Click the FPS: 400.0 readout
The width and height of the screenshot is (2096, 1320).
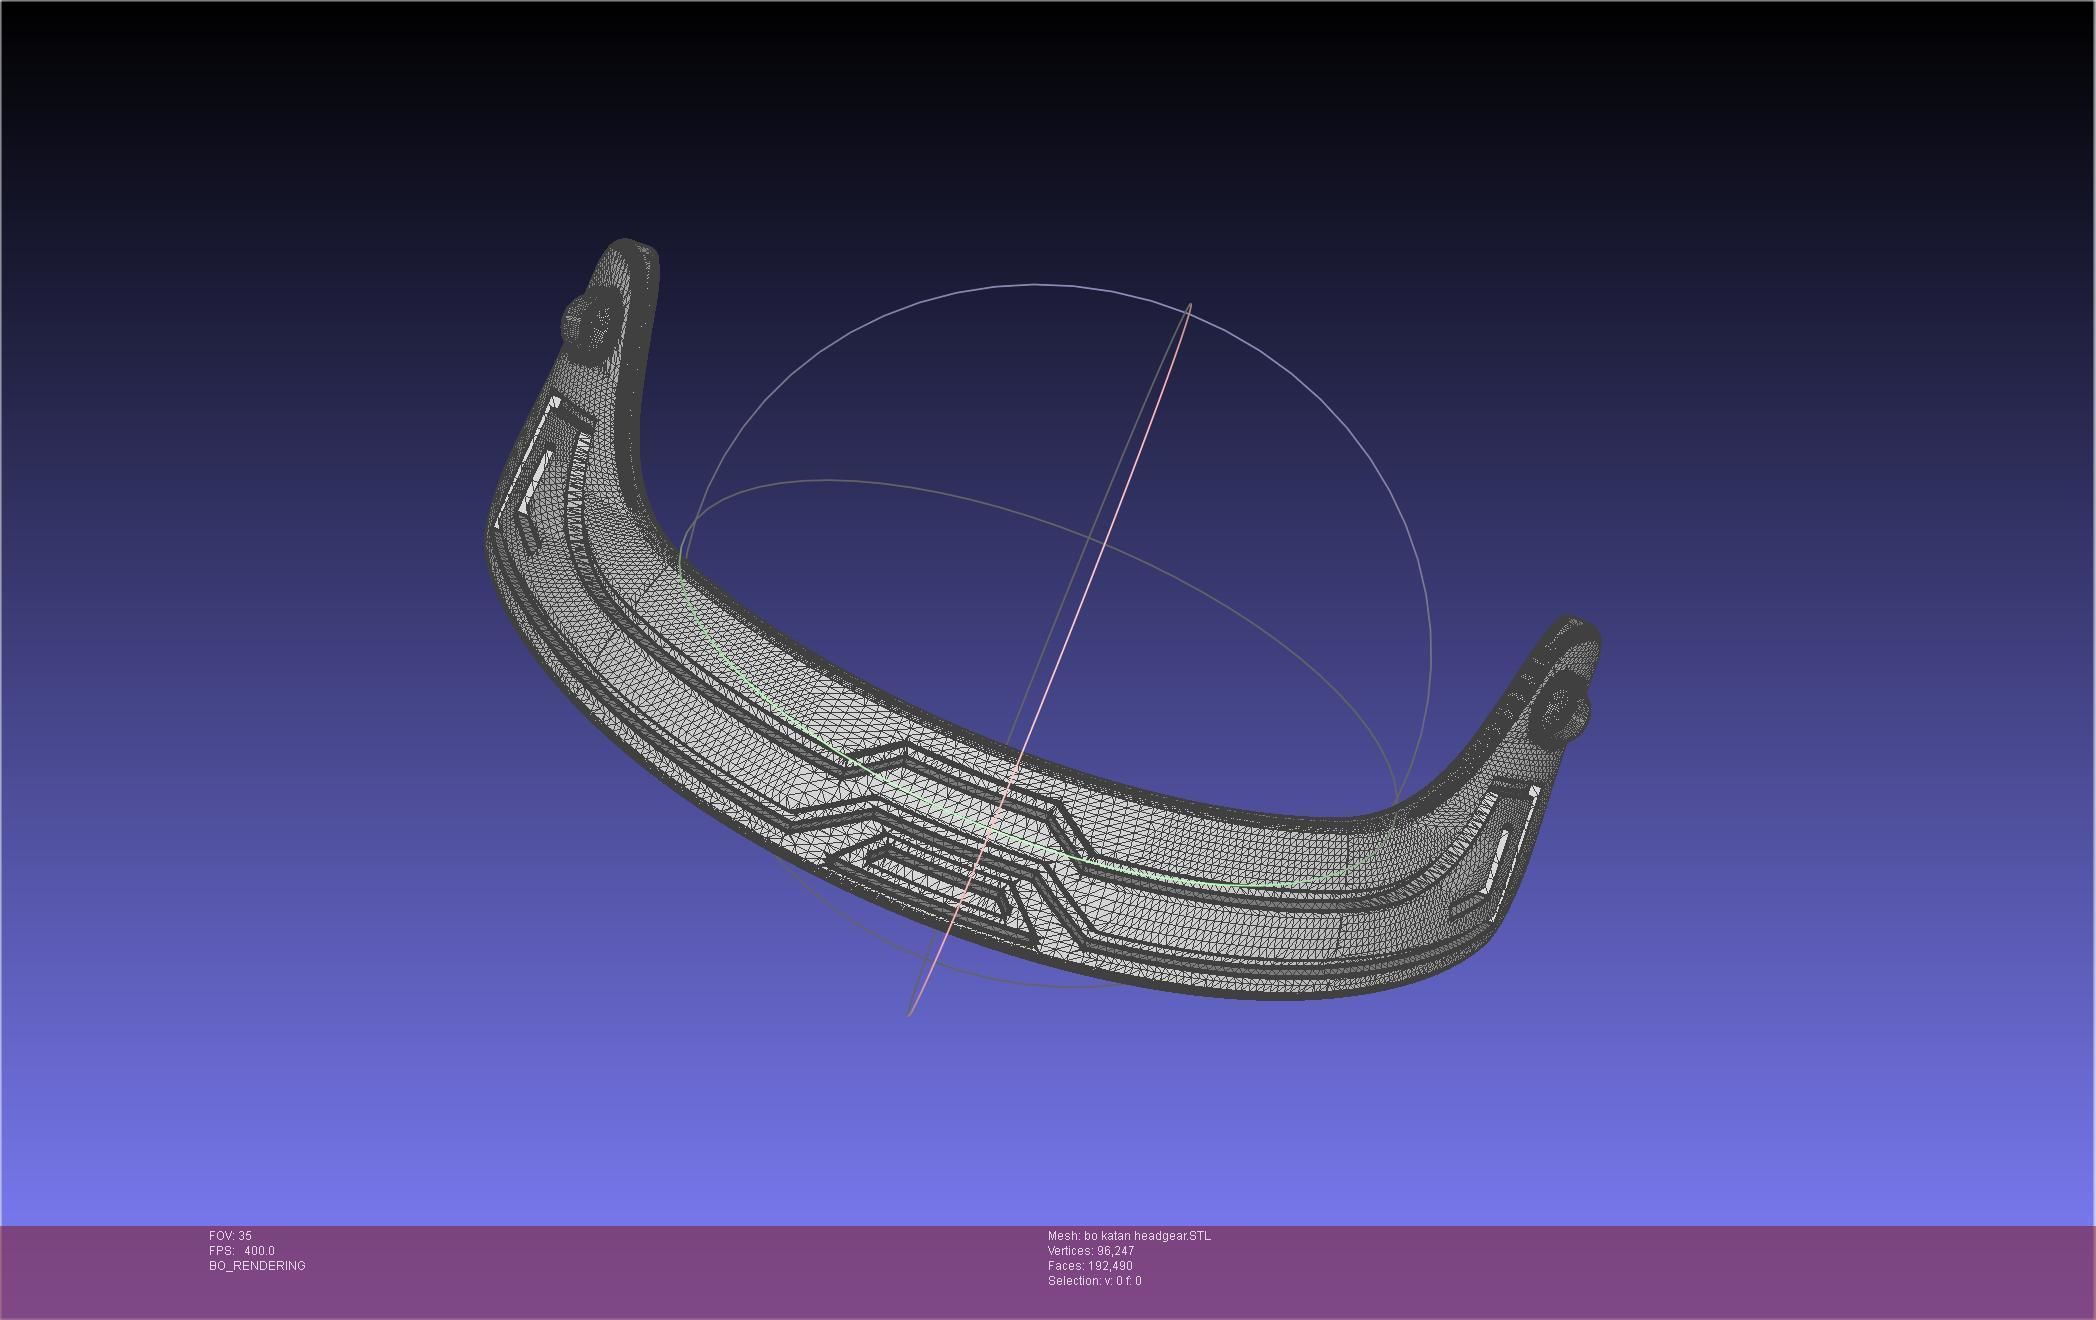tap(242, 1251)
